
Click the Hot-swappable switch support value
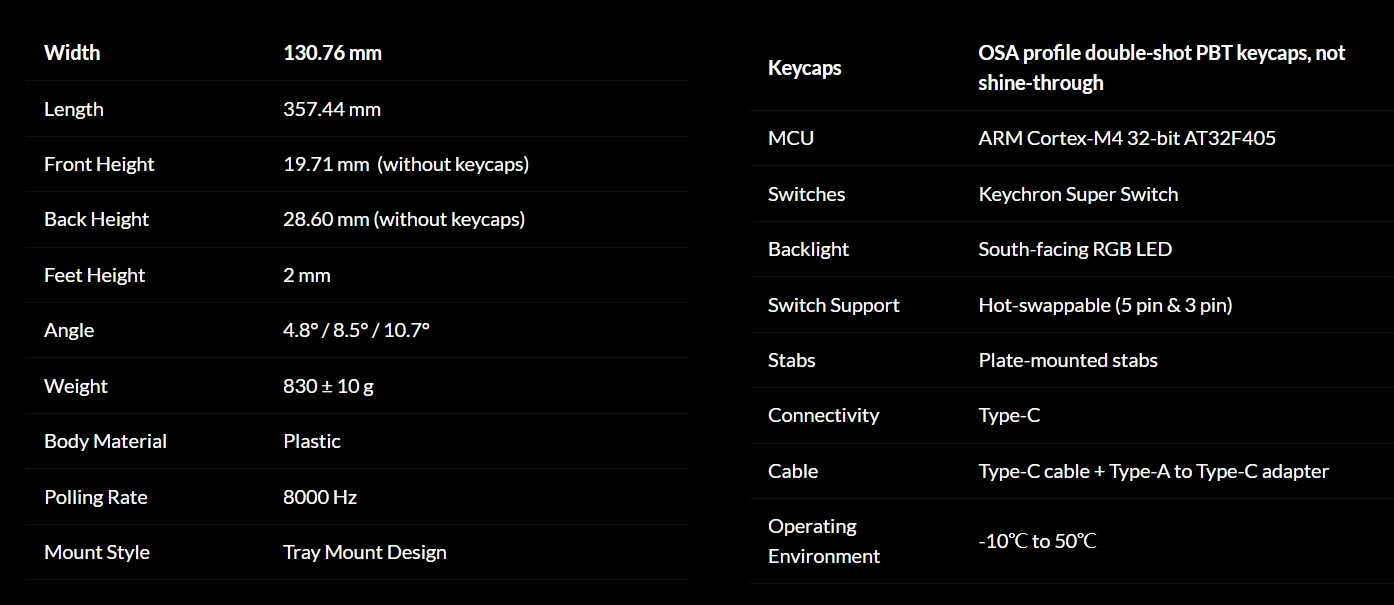(x=1104, y=305)
